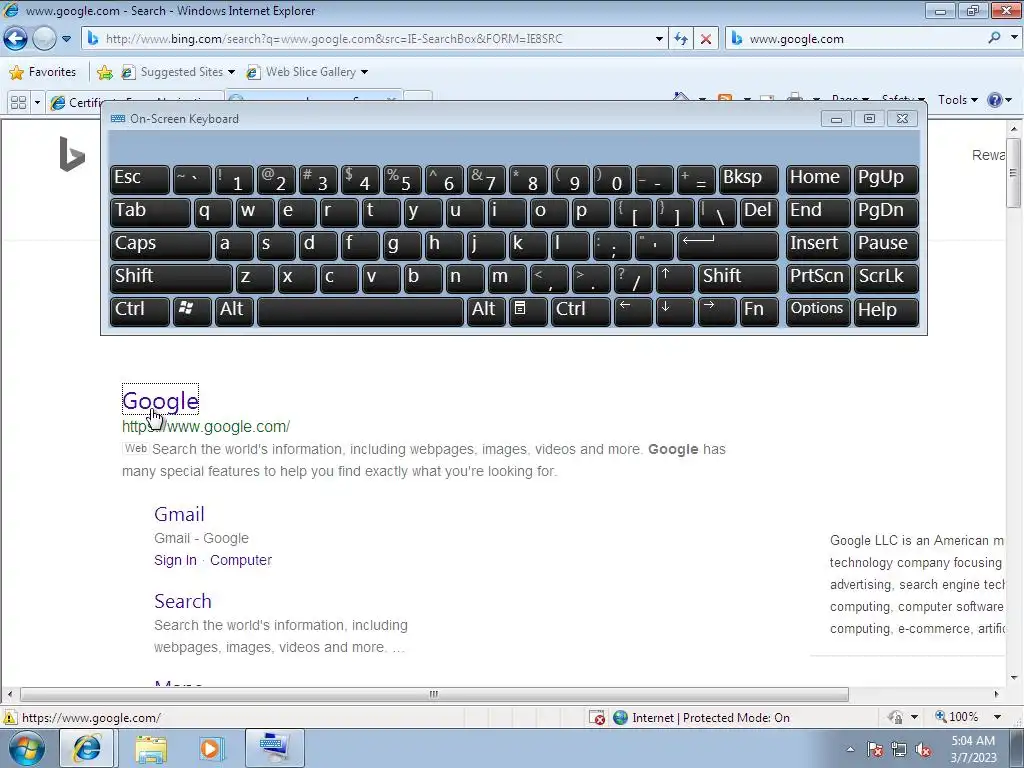Tap the left arrow key on the keyboard
The height and width of the screenshot is (768, 1024).
pyautogui.click(x=633, y=310)
